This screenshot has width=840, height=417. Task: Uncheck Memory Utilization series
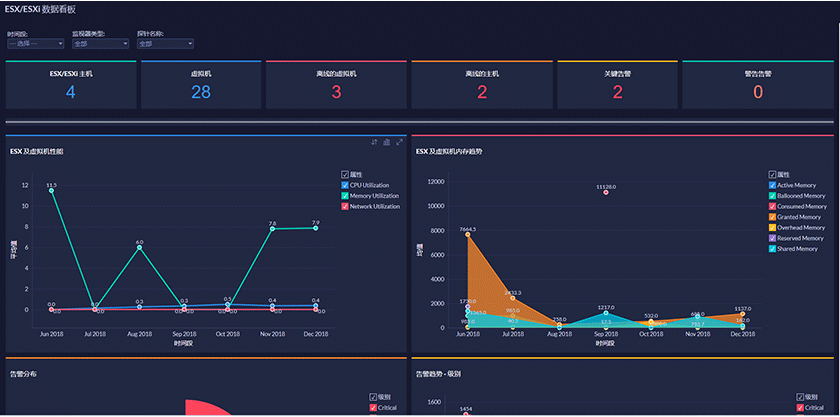point(344,196)
